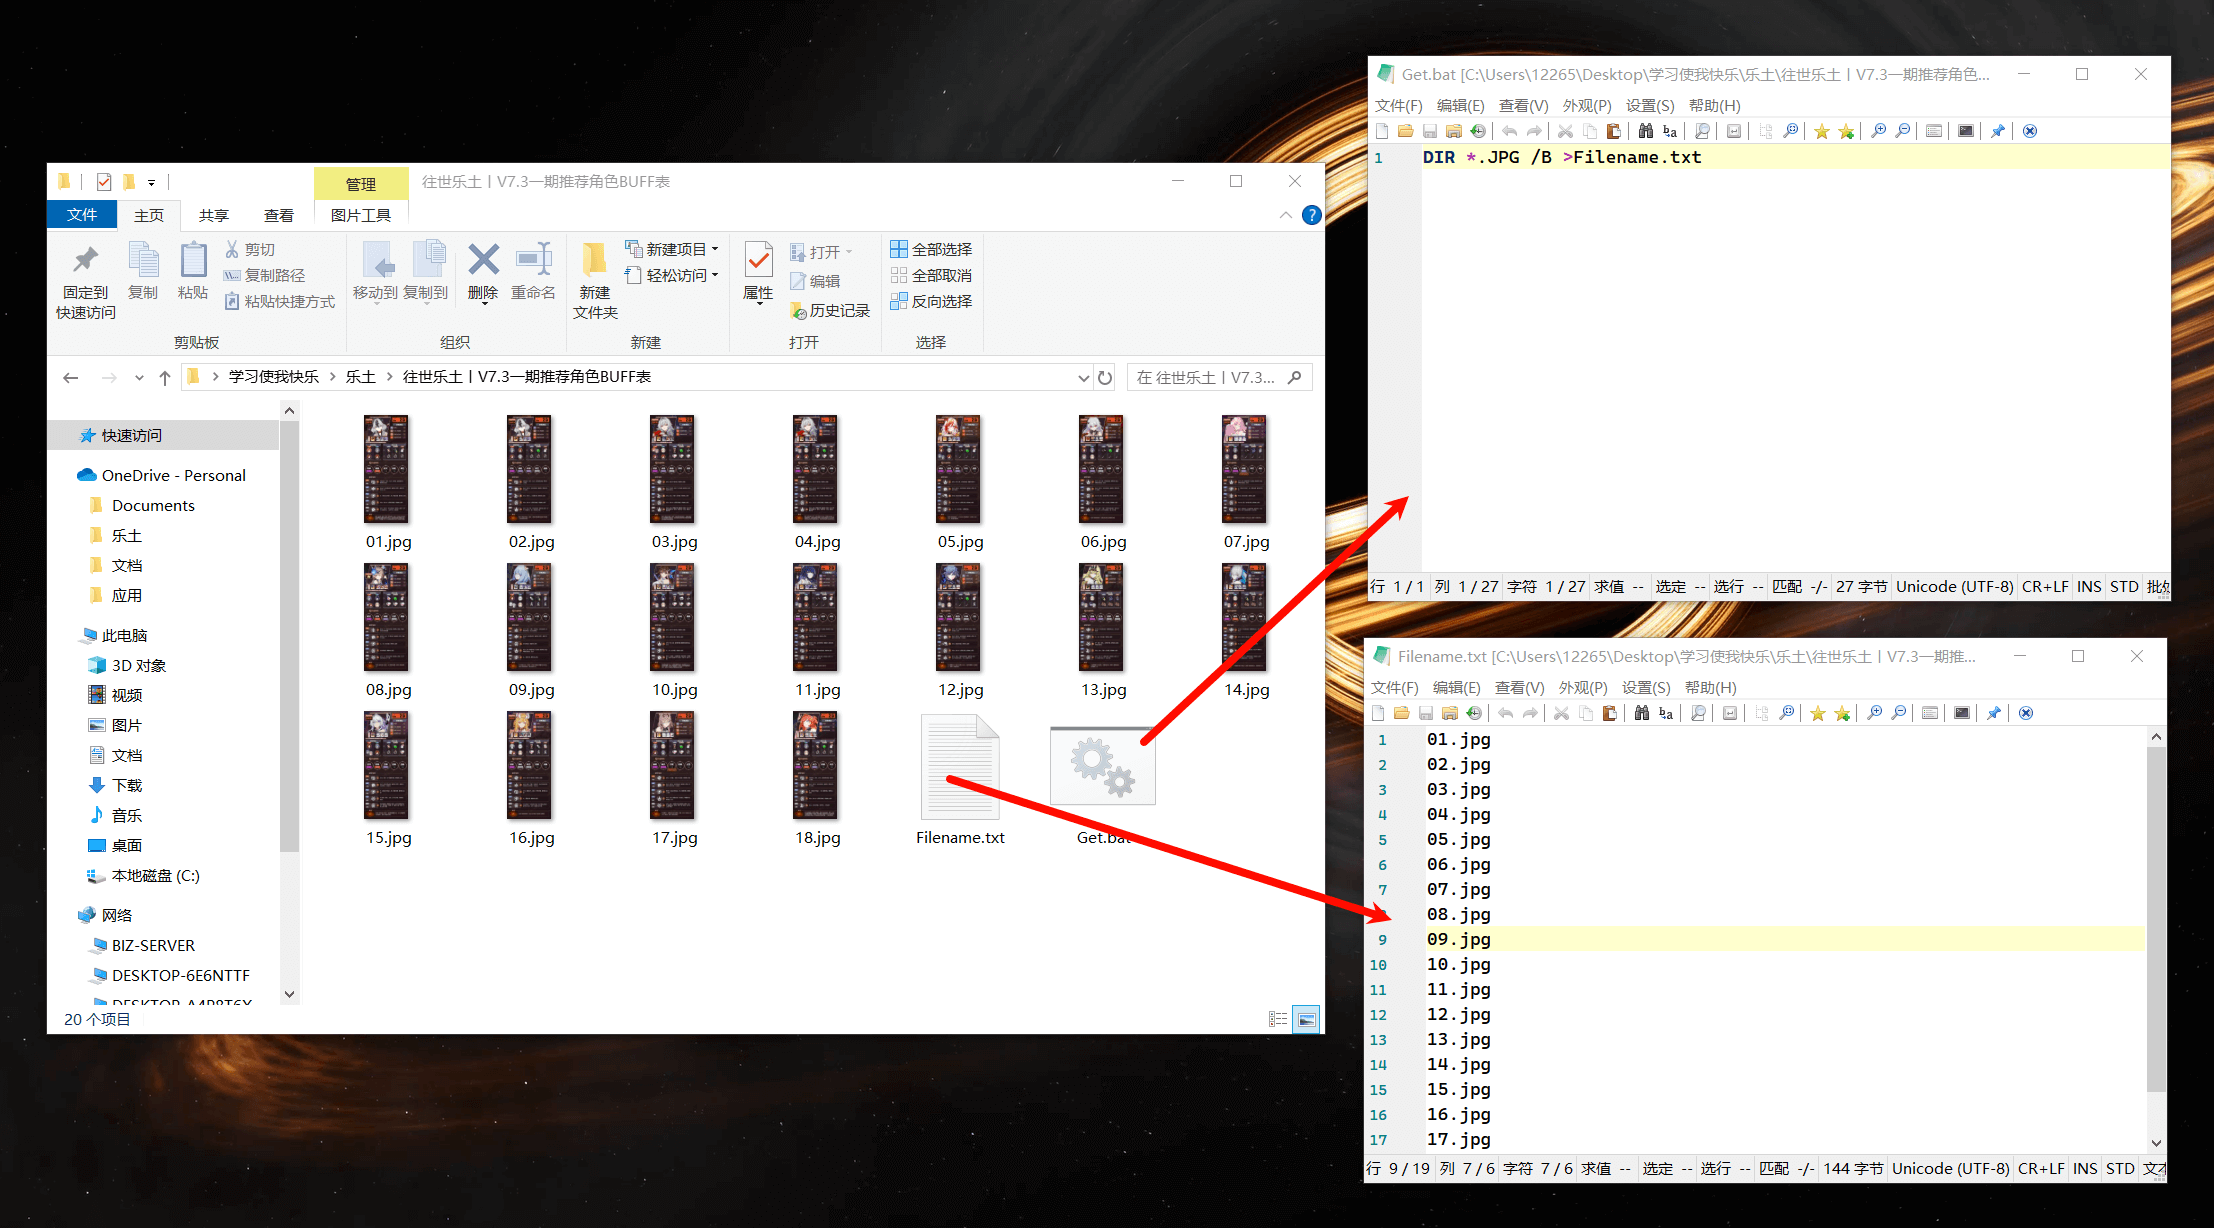Image resolution: width=2214 pixels, height=1228 pixels.
Task: Switch Explorer to large thumbnails view icon
Action: (x=1306, y=1019)
